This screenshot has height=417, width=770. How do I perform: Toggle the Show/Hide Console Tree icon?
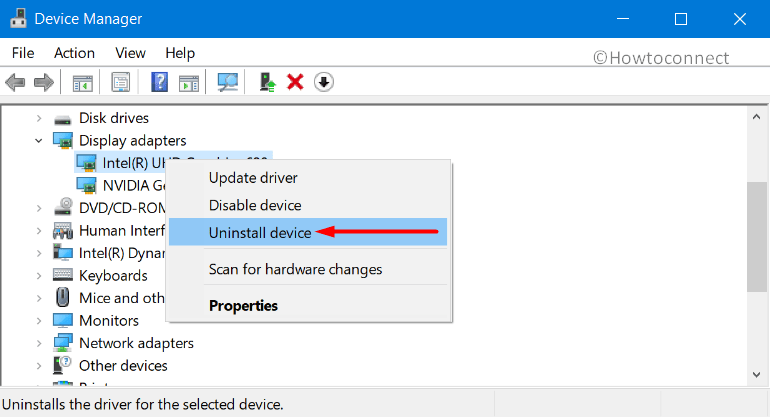point(82,83)
